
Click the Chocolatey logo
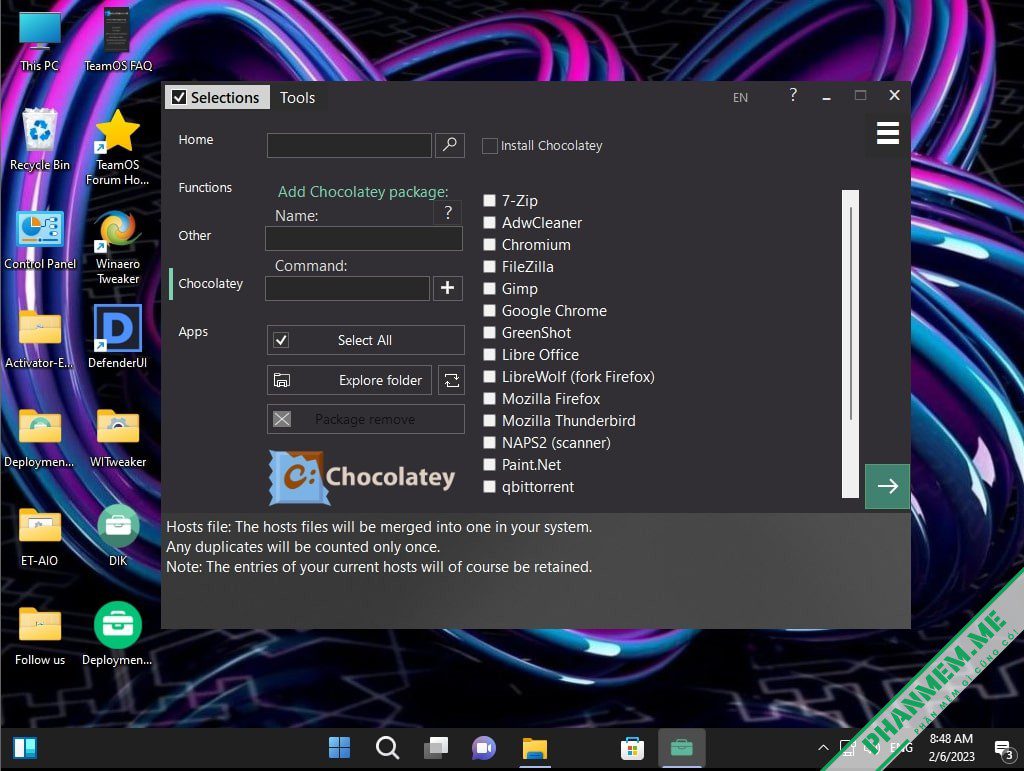[362, 477]
